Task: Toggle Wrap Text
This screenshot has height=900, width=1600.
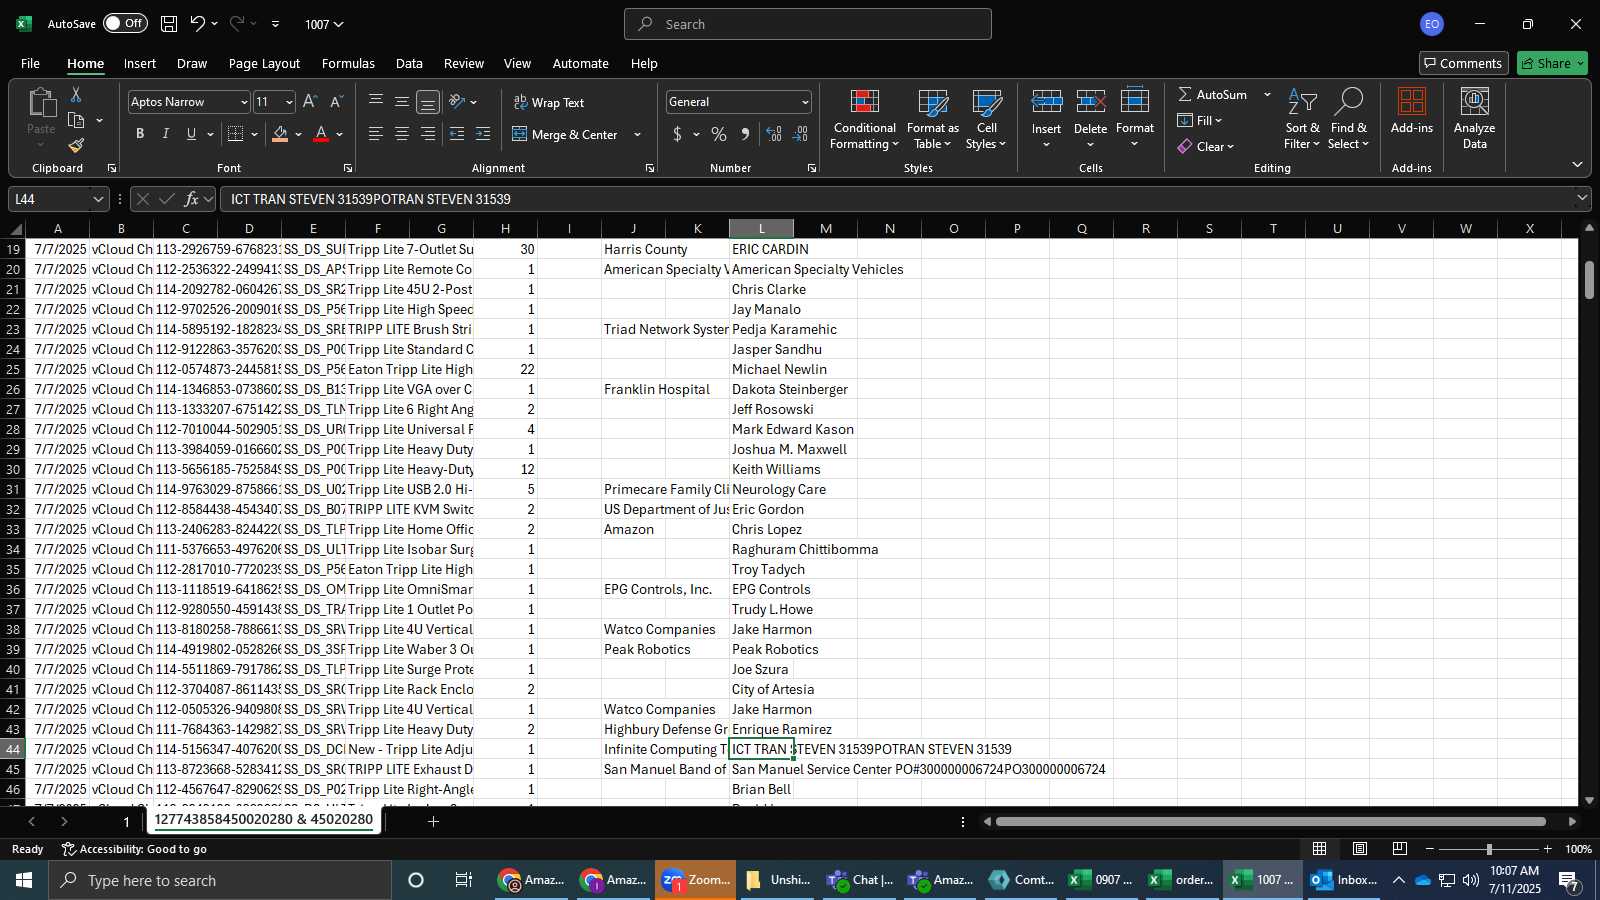Action: [x=549, y=102]
